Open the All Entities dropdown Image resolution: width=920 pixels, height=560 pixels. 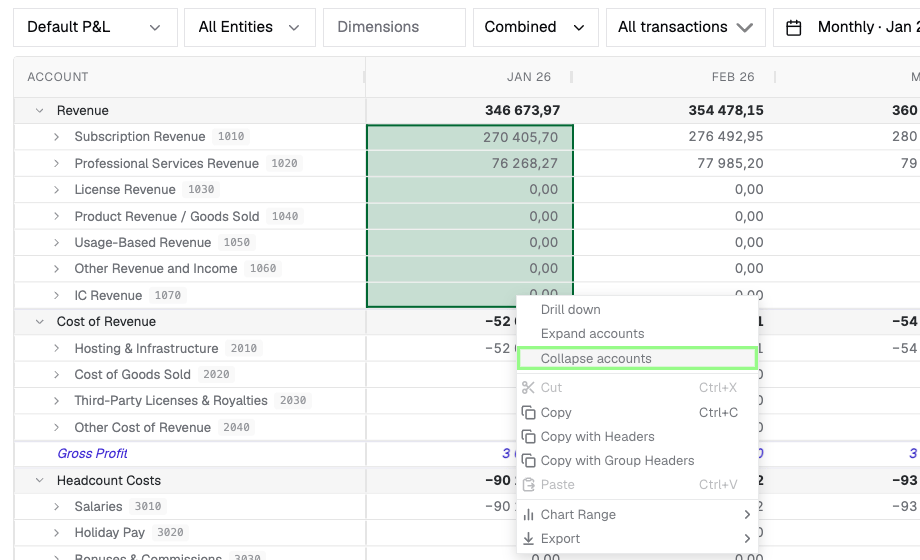pos(249,28)
